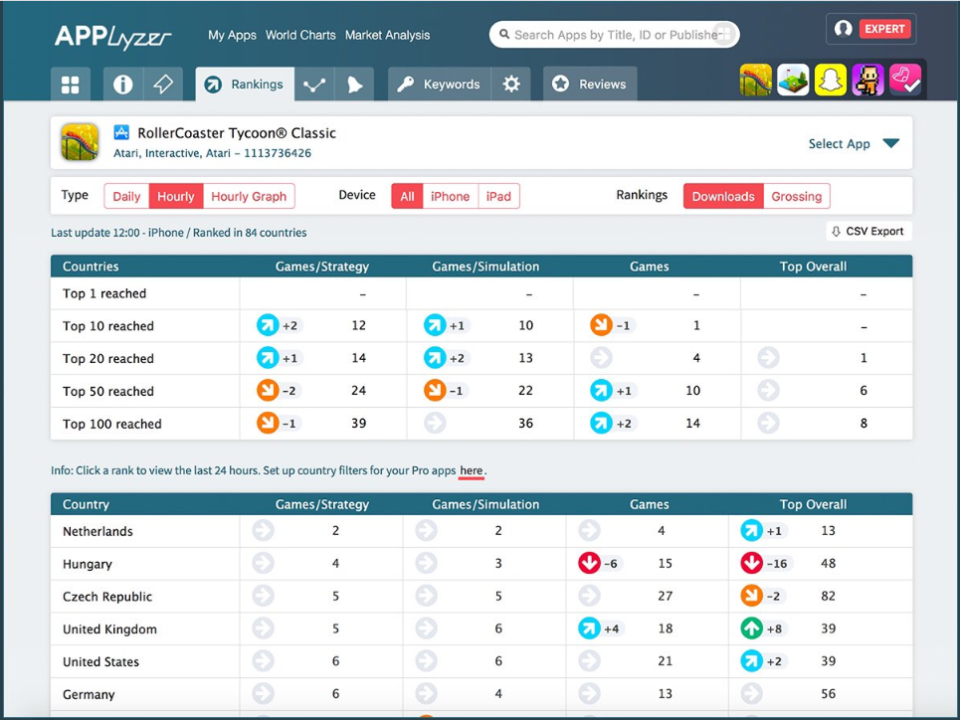Click the gear settings icon next to Keywords
The height and width of the screenshot is (720, 960).
pyautogui.click(x=511, y=84)
